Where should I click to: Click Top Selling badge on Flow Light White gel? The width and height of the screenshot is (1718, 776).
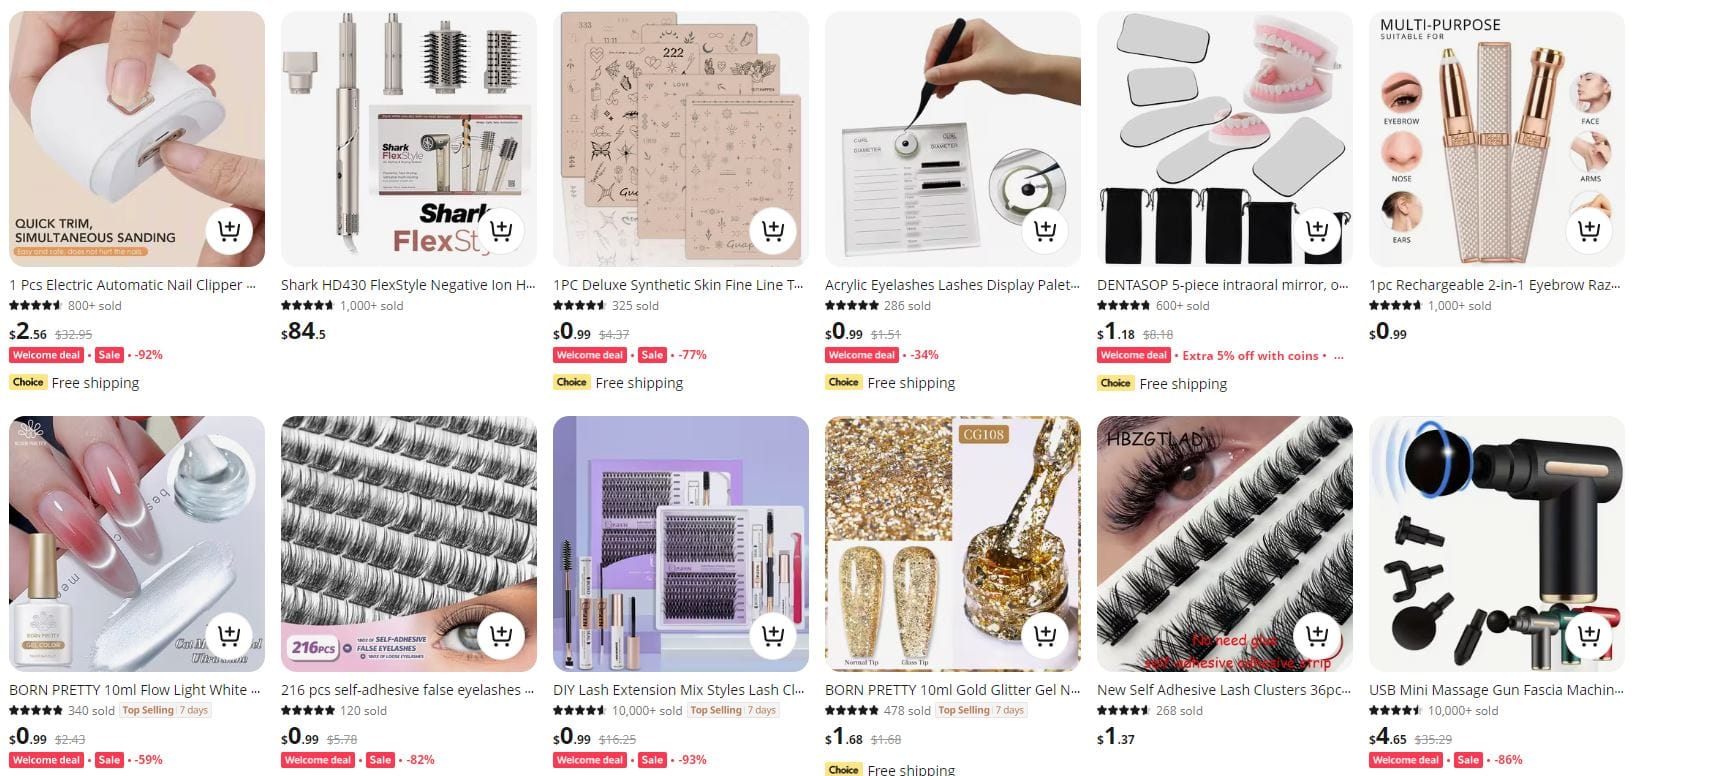pos(148,710)
